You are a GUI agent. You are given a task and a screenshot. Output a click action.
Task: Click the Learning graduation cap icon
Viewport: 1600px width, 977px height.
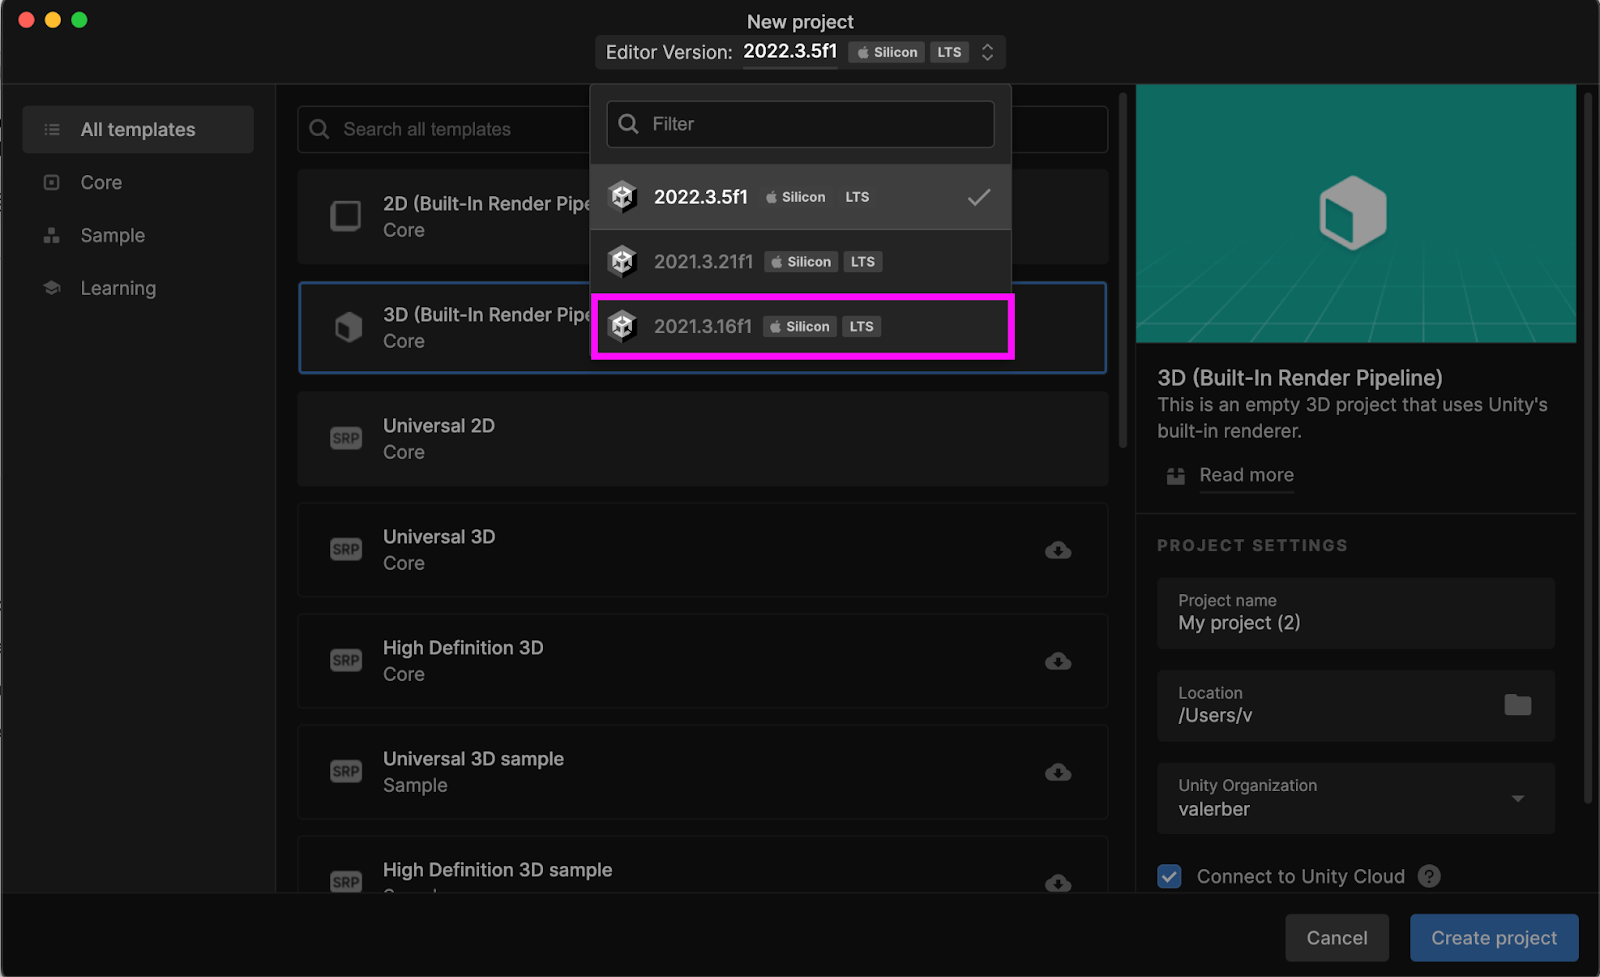(x=52, y=288)
